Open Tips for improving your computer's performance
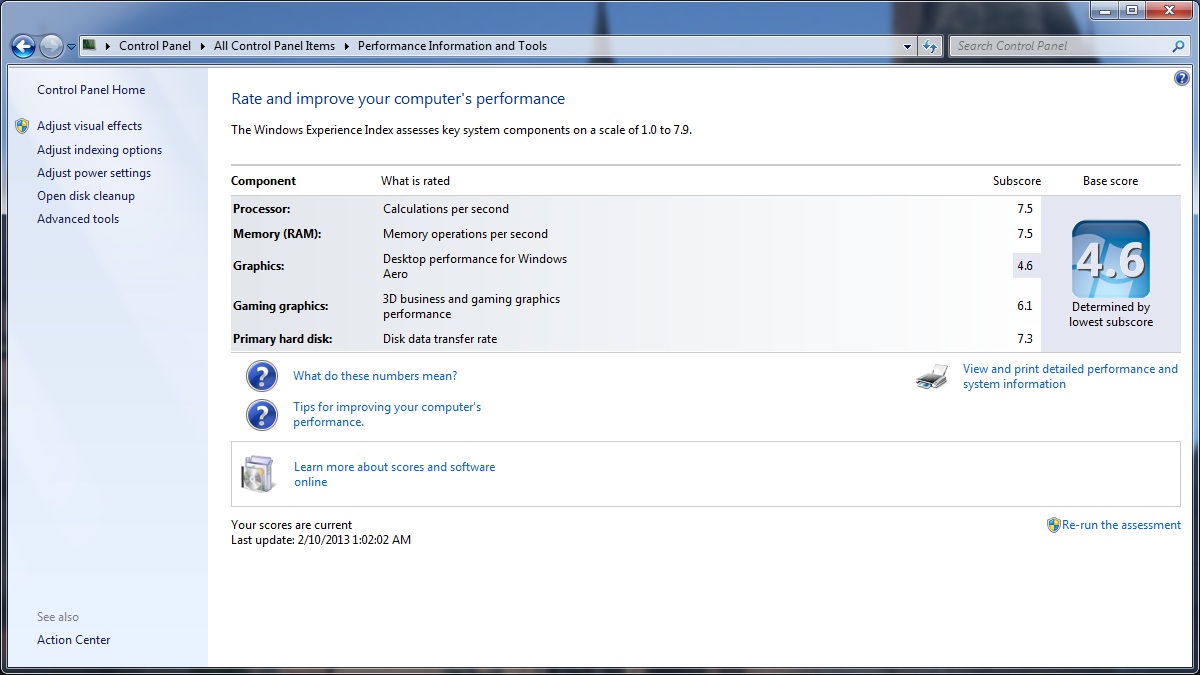Screen dimensions: 1200x675 tap(387, 414)
